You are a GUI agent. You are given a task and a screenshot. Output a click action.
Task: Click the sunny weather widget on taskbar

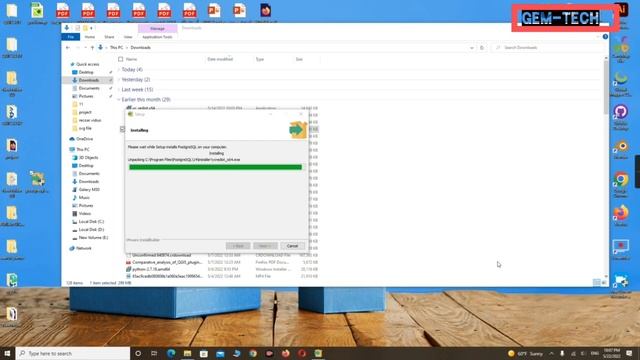[x=526, y=353]
